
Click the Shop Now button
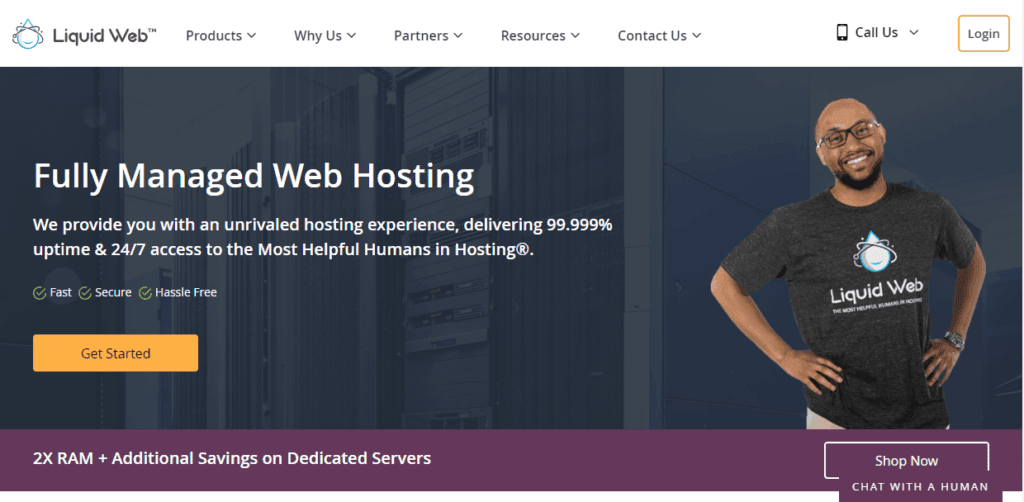click(x=906, y=460)
